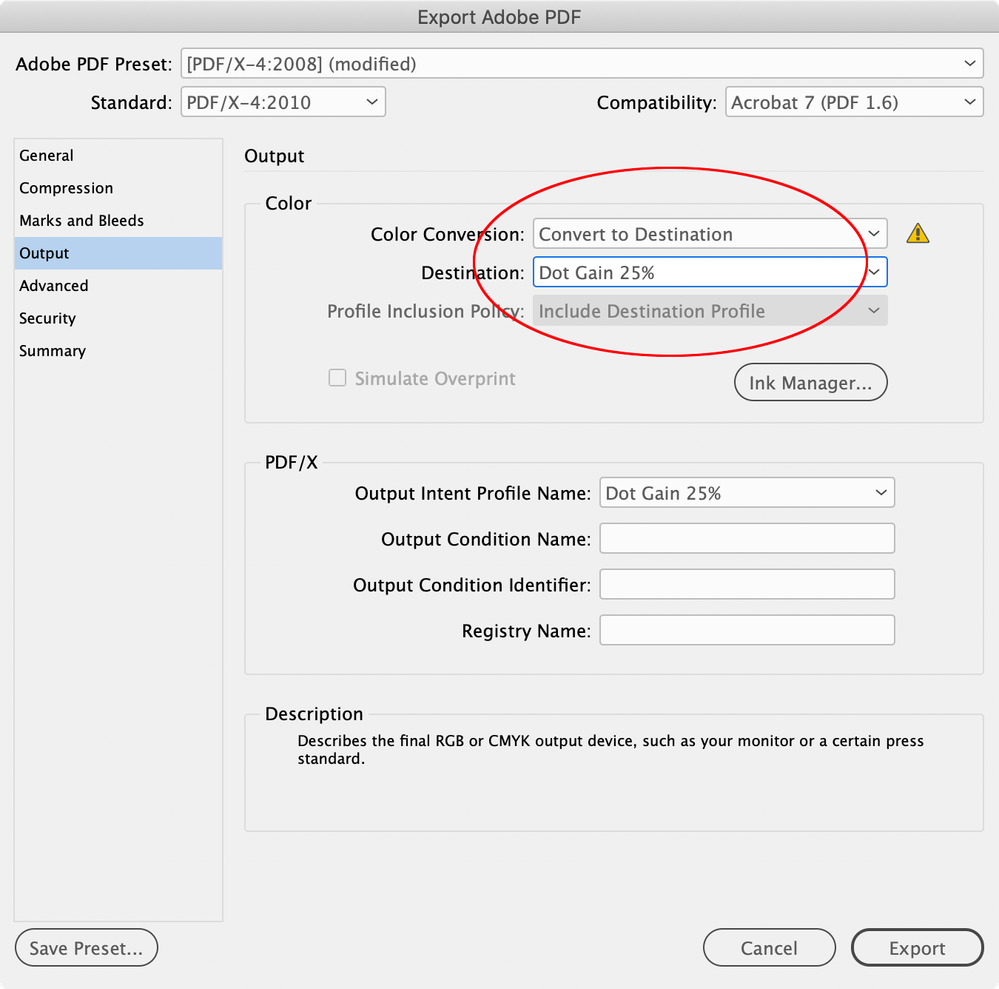Open the Standard PDF/X-4:2010 dropdown

[x=283, y=102]
